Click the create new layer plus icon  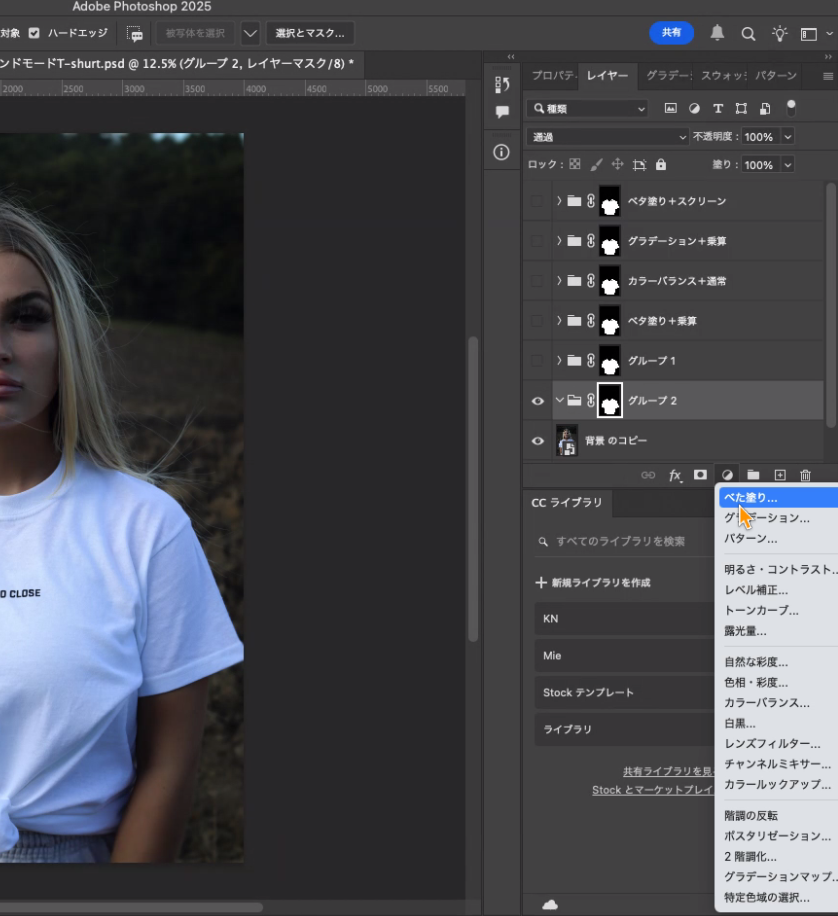click(x=780, y=475)
